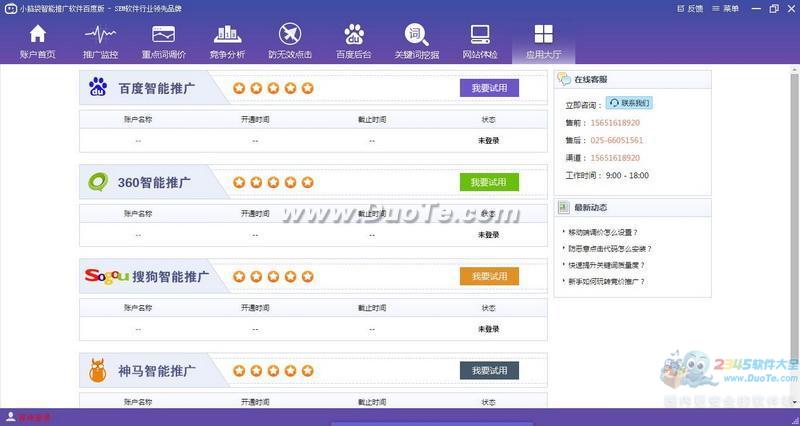Open 推广监控 pulse monitor icon

point(100,35)
